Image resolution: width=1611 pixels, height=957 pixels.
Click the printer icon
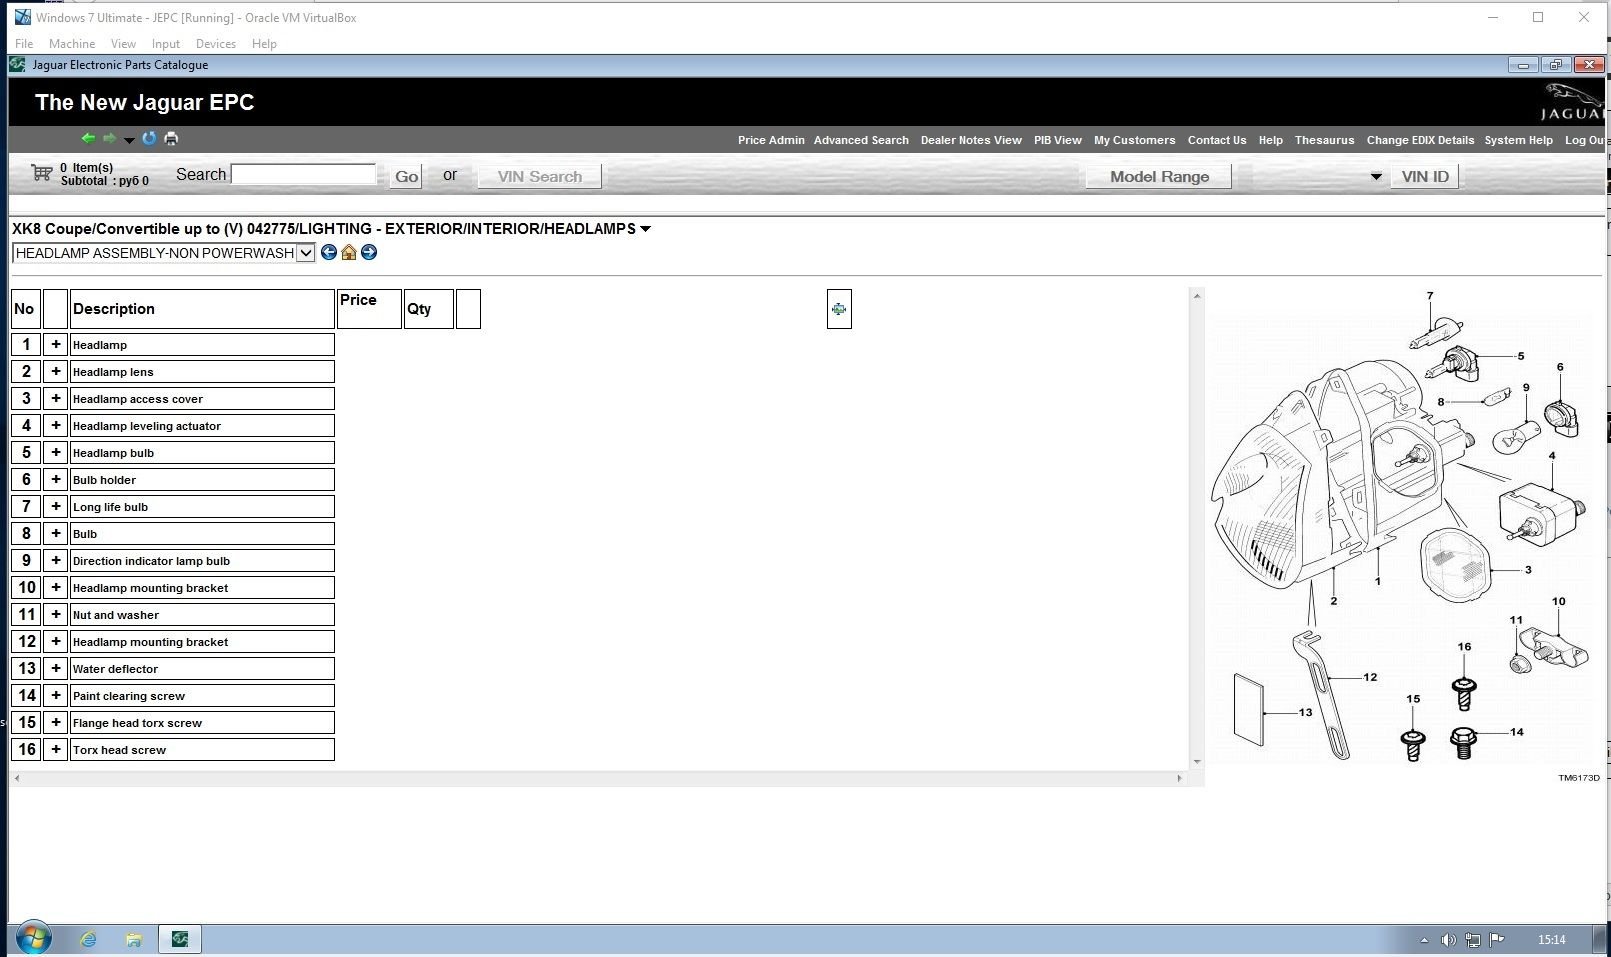tap(171, 138)
